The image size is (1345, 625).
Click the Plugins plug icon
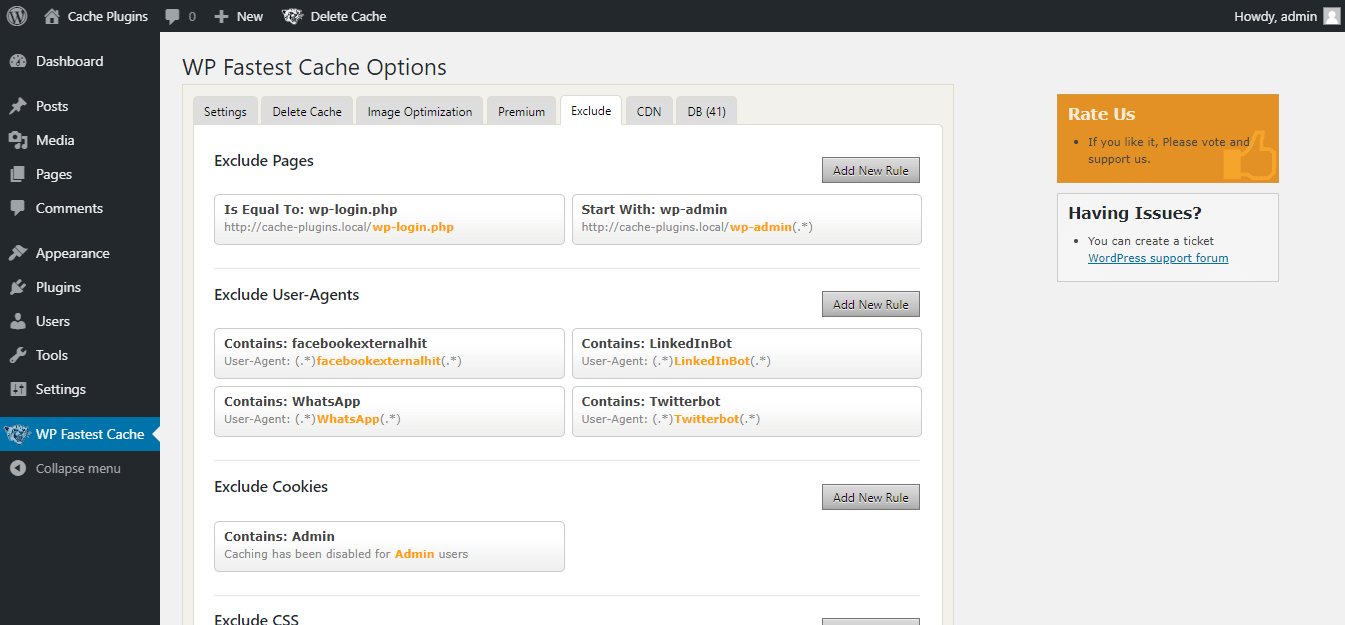18,287
